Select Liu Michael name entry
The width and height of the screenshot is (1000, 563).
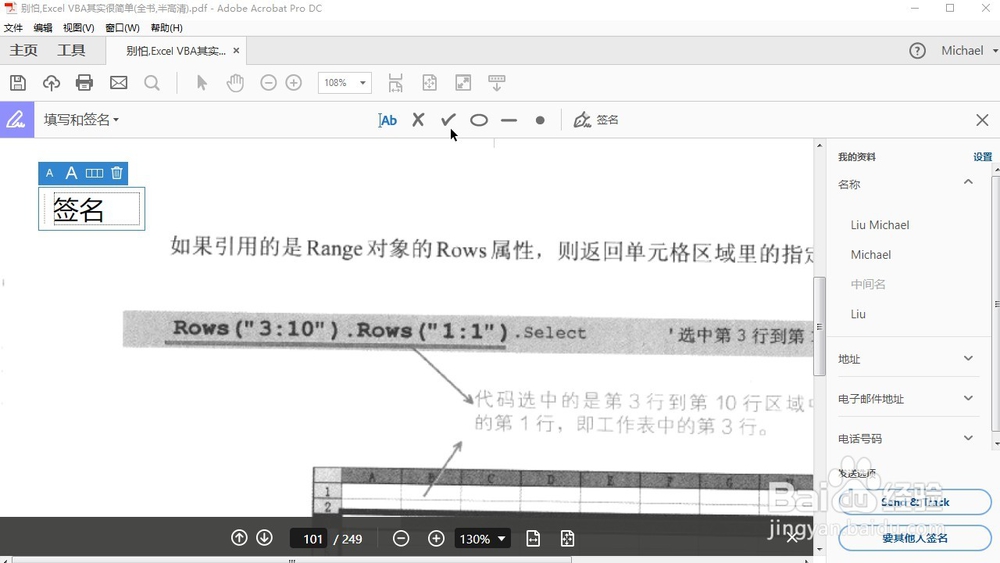[879, 225]
